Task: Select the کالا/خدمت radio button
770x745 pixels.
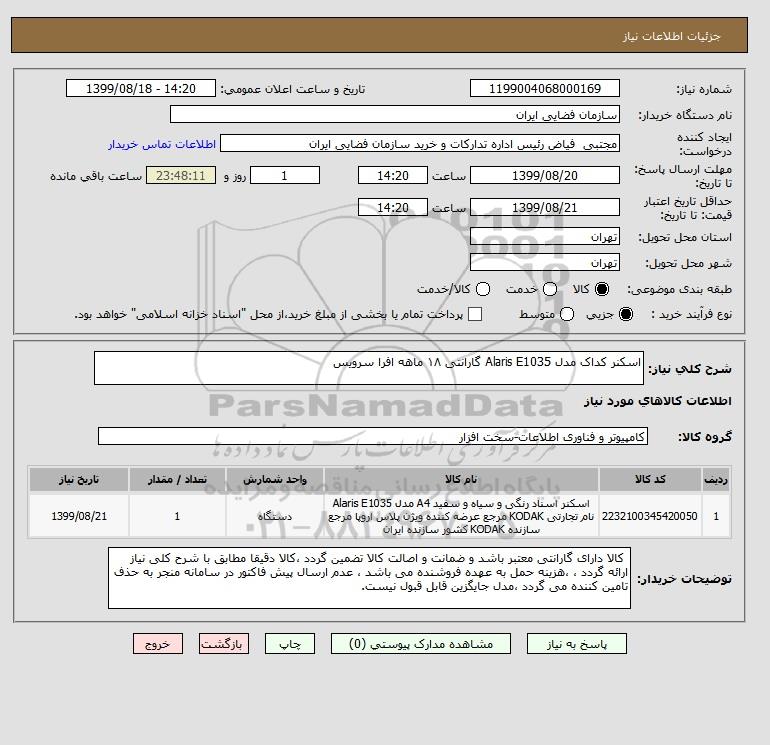Action: tap(483, 289)
